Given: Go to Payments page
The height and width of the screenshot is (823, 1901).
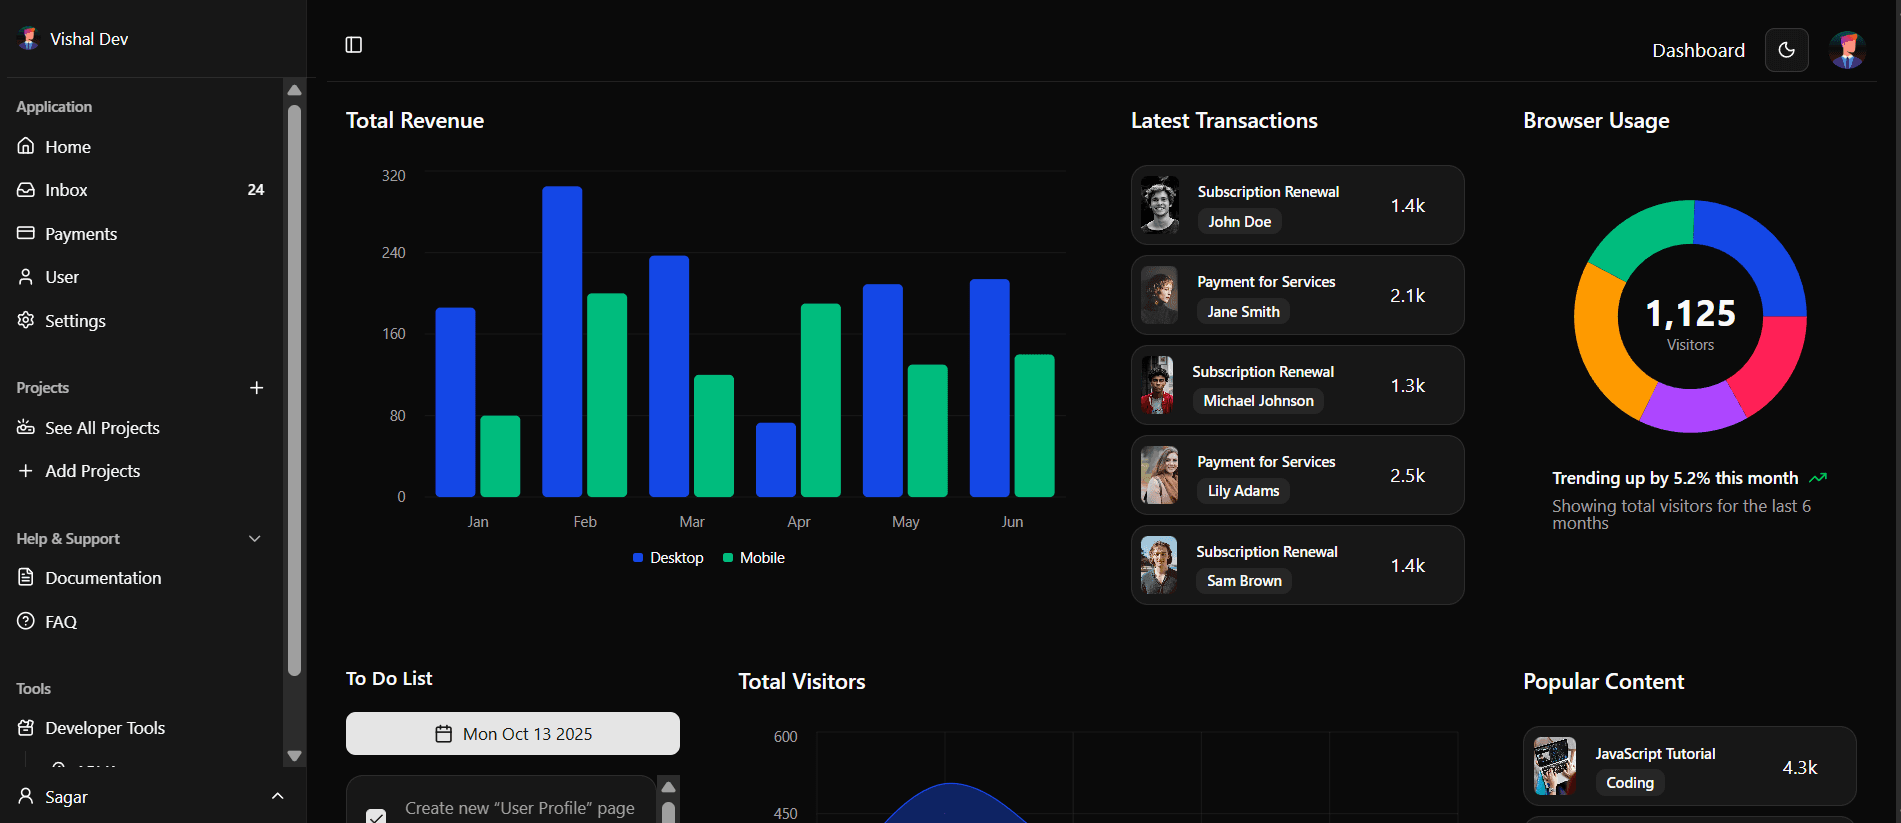Looking at the screenshot, I should [141, 233].
